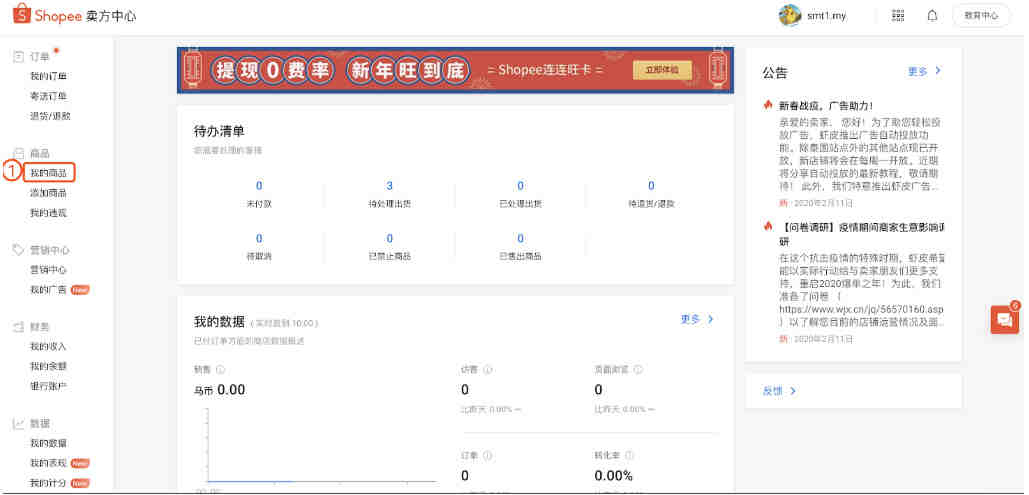Open 新春战疫，广告助力 announcement

click(x=826, y=106)
